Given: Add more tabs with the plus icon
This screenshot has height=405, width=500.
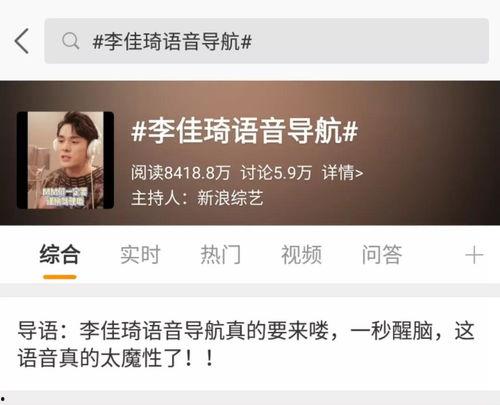Looking at the screenshot, I should pyautogui.click(x=474, y=256).
